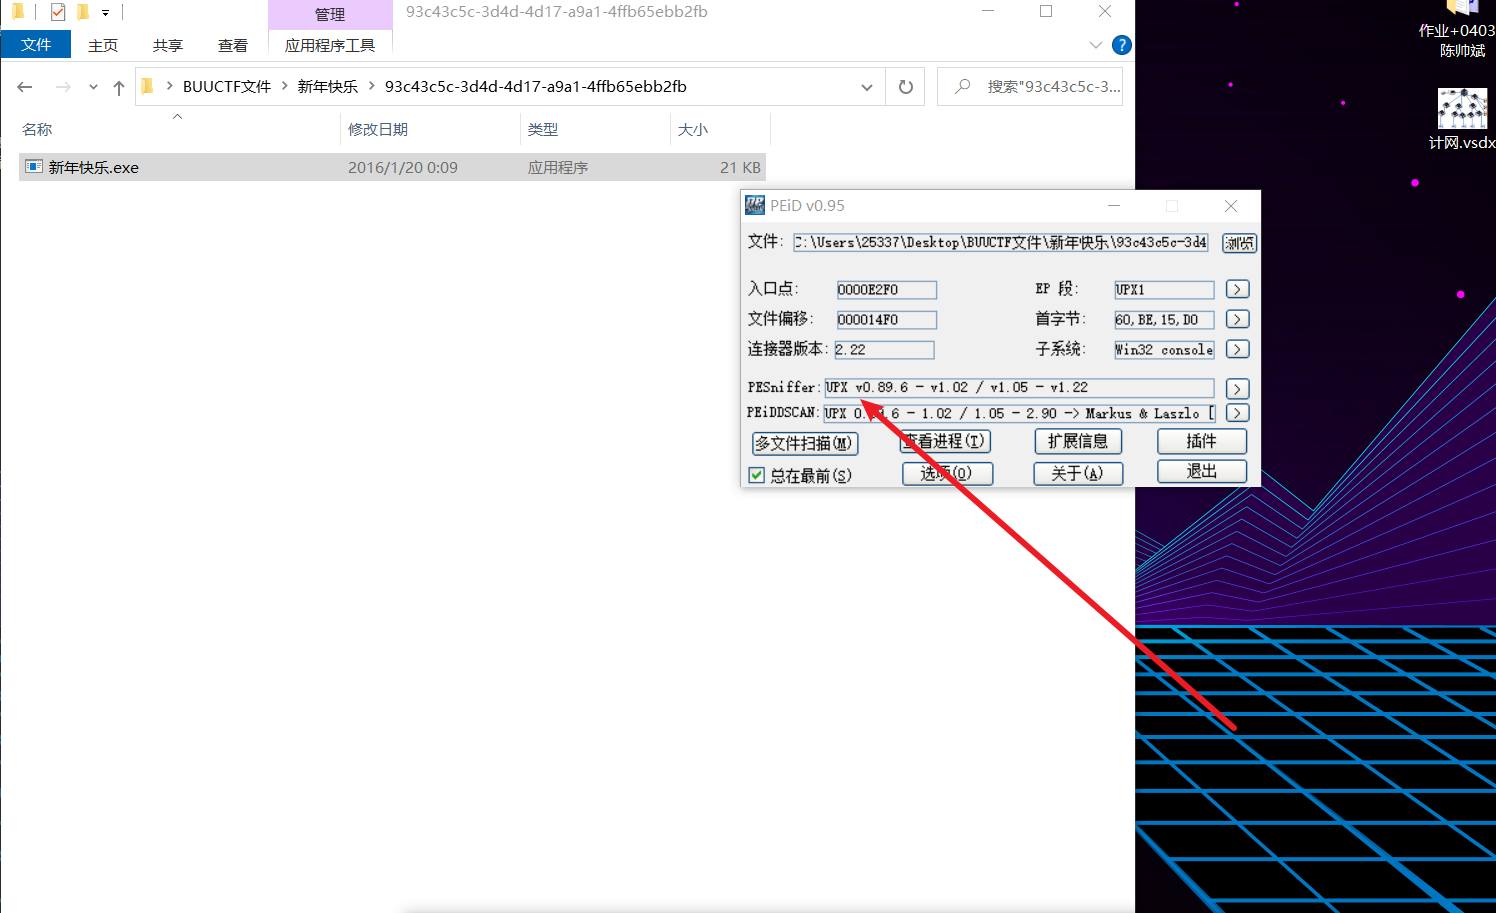
Task: Minimize the PEiD window
Action: (x=1114, y=206)
